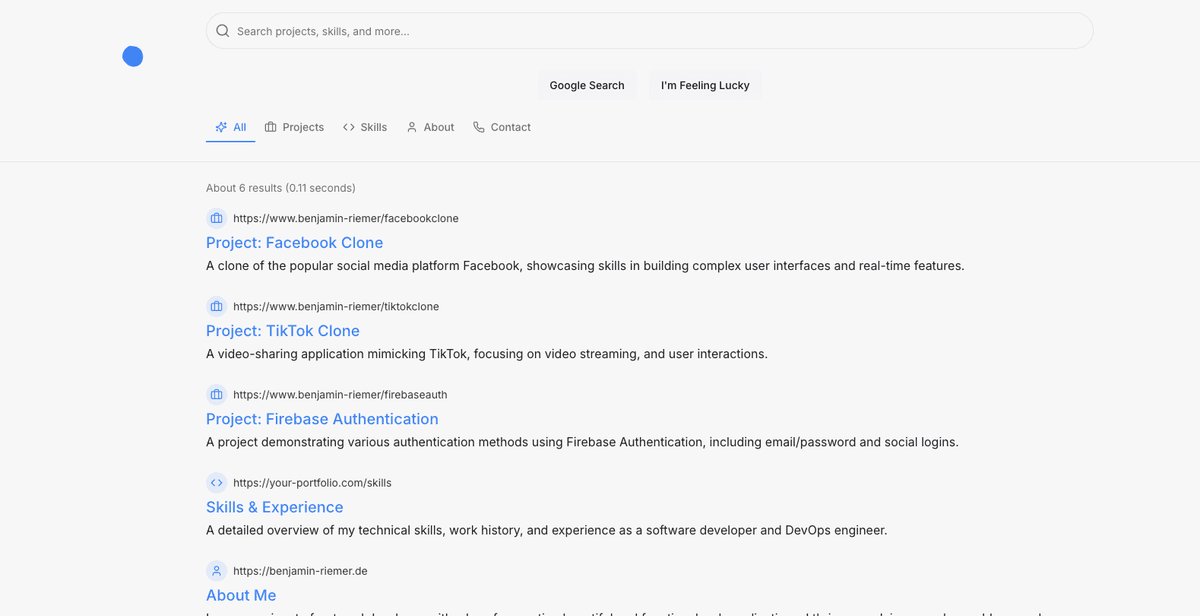Click briefcase icon beside tiktokclone URL

tap(216, 306)
